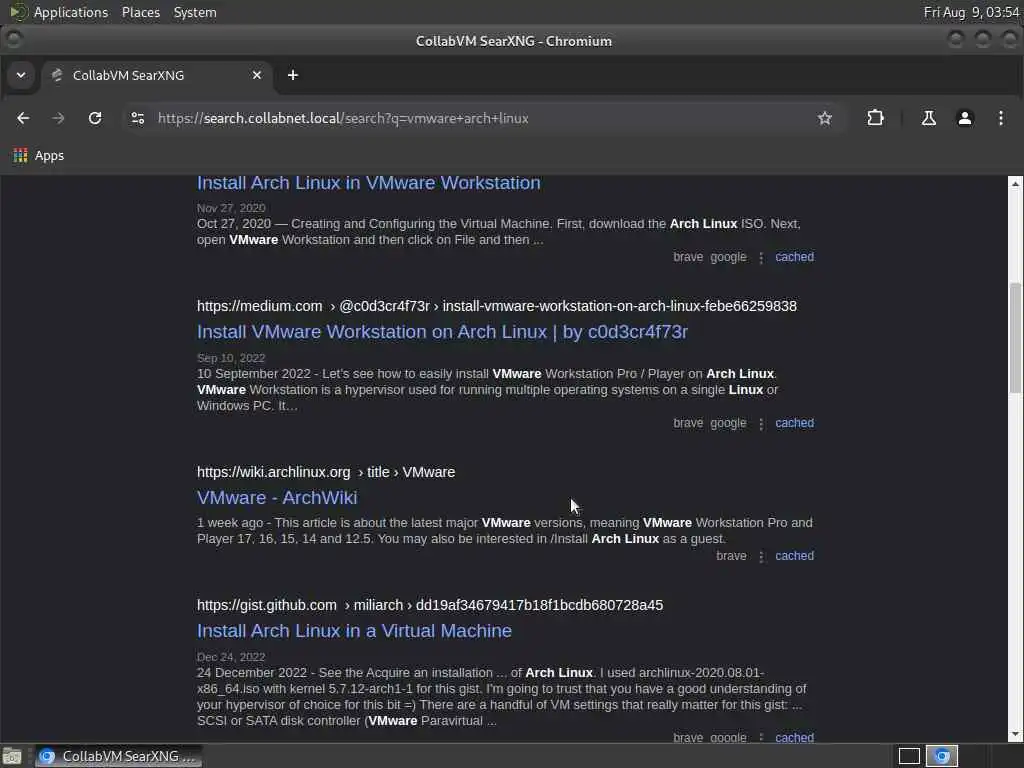This screenshot has width=1024, height=768.
Task: Open a new tab with plus button
Action: pos(293,75)
